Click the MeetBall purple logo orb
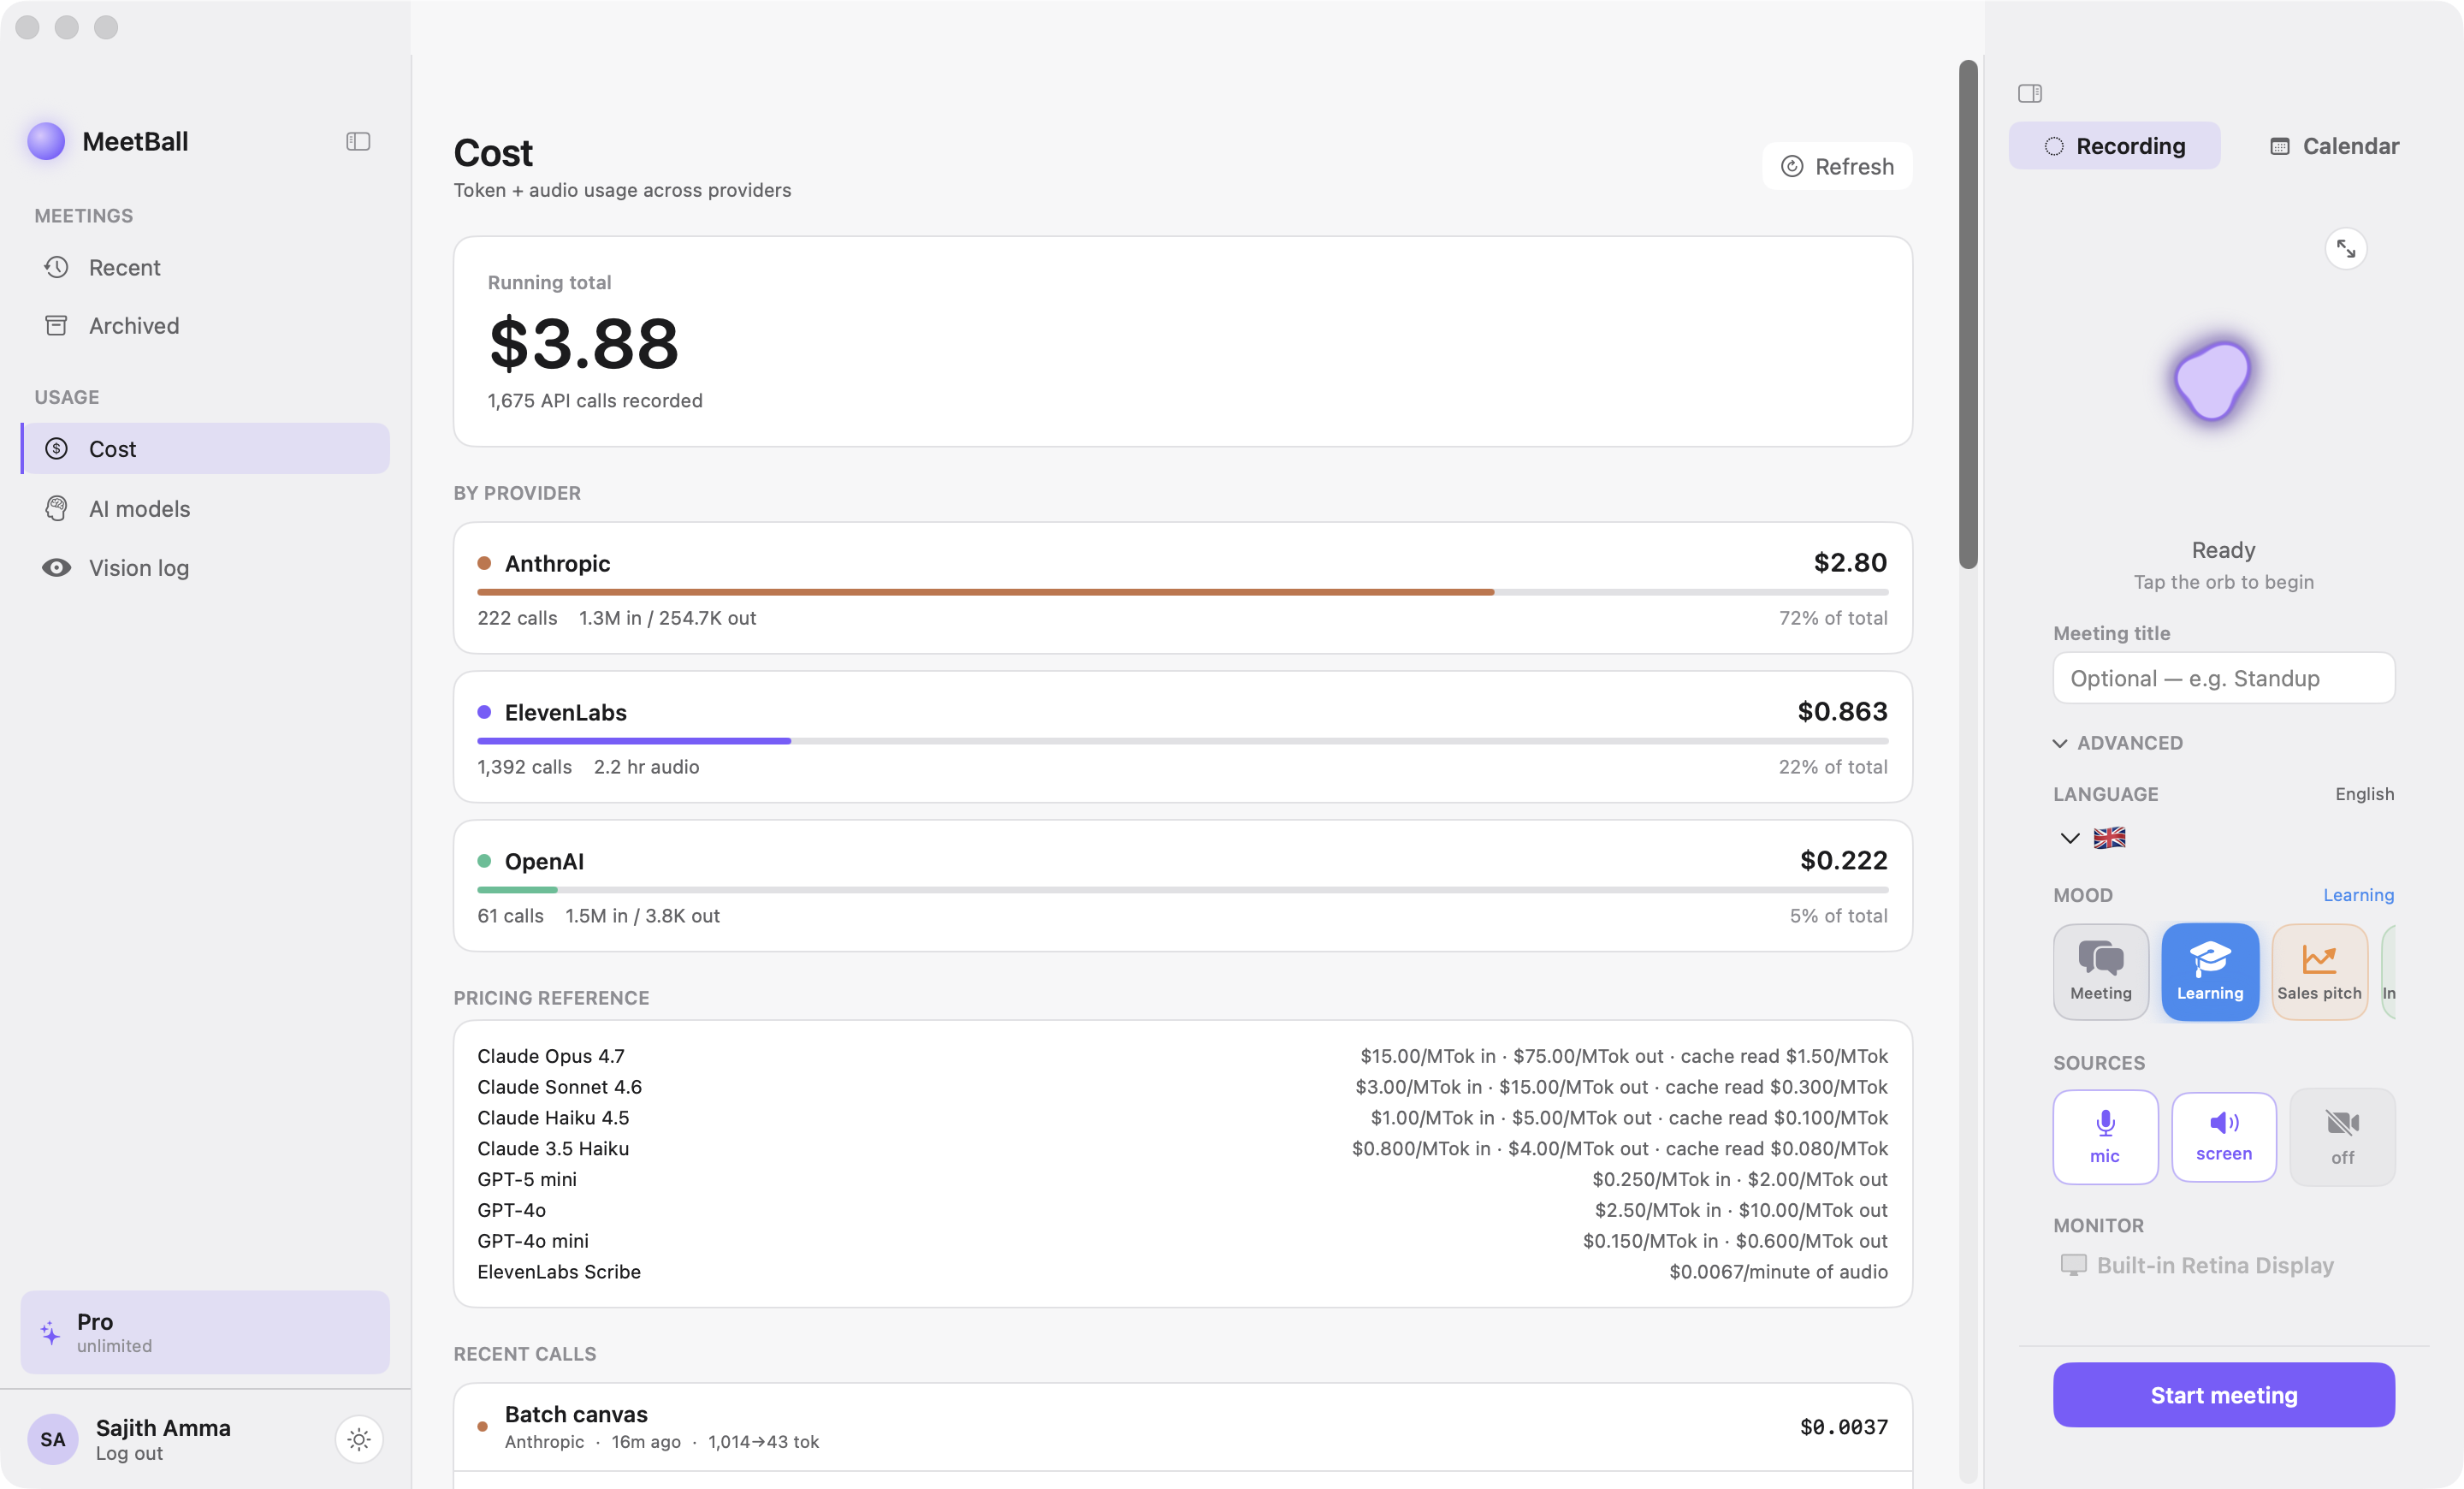The image size is (2464, 1489). tap(46, 141)
